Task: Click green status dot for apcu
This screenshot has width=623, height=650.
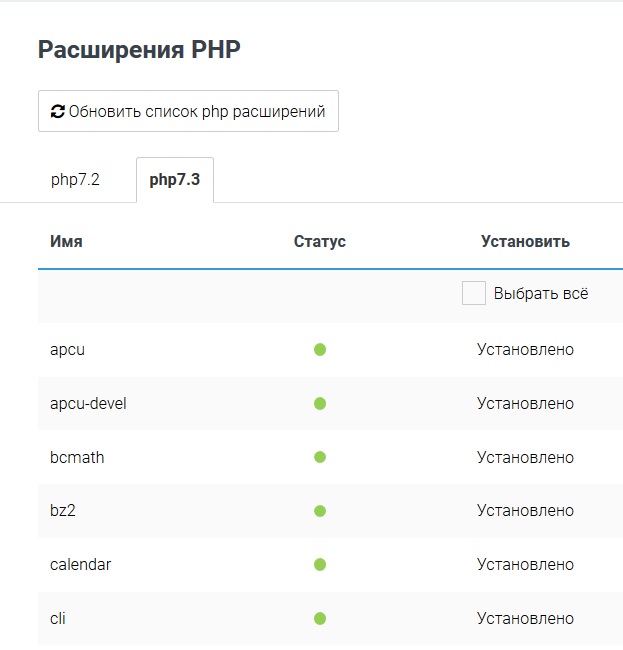Action: 320,350
